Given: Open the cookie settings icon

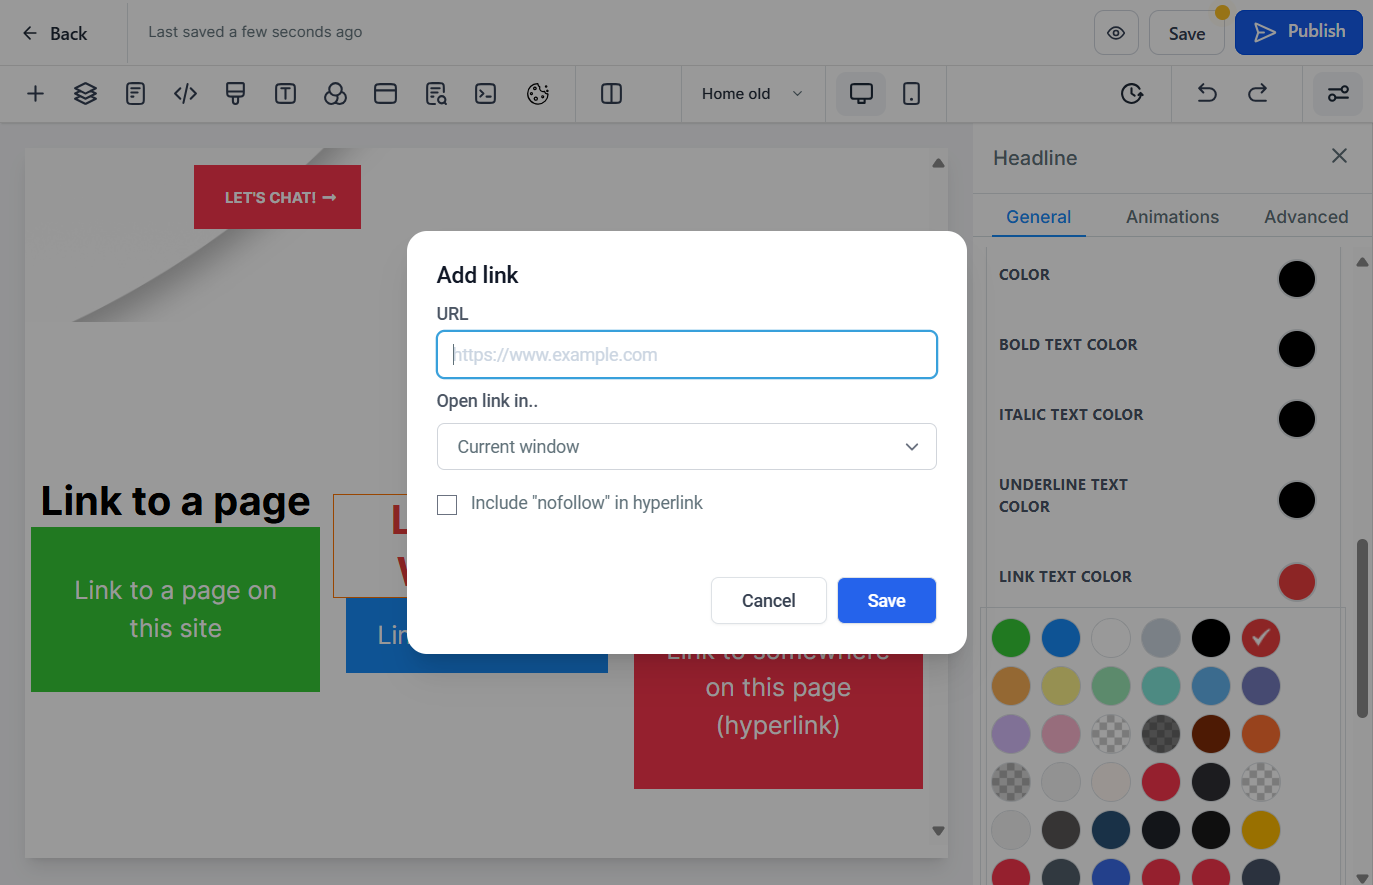Looking at the screenshot, I should pos(537,94).
